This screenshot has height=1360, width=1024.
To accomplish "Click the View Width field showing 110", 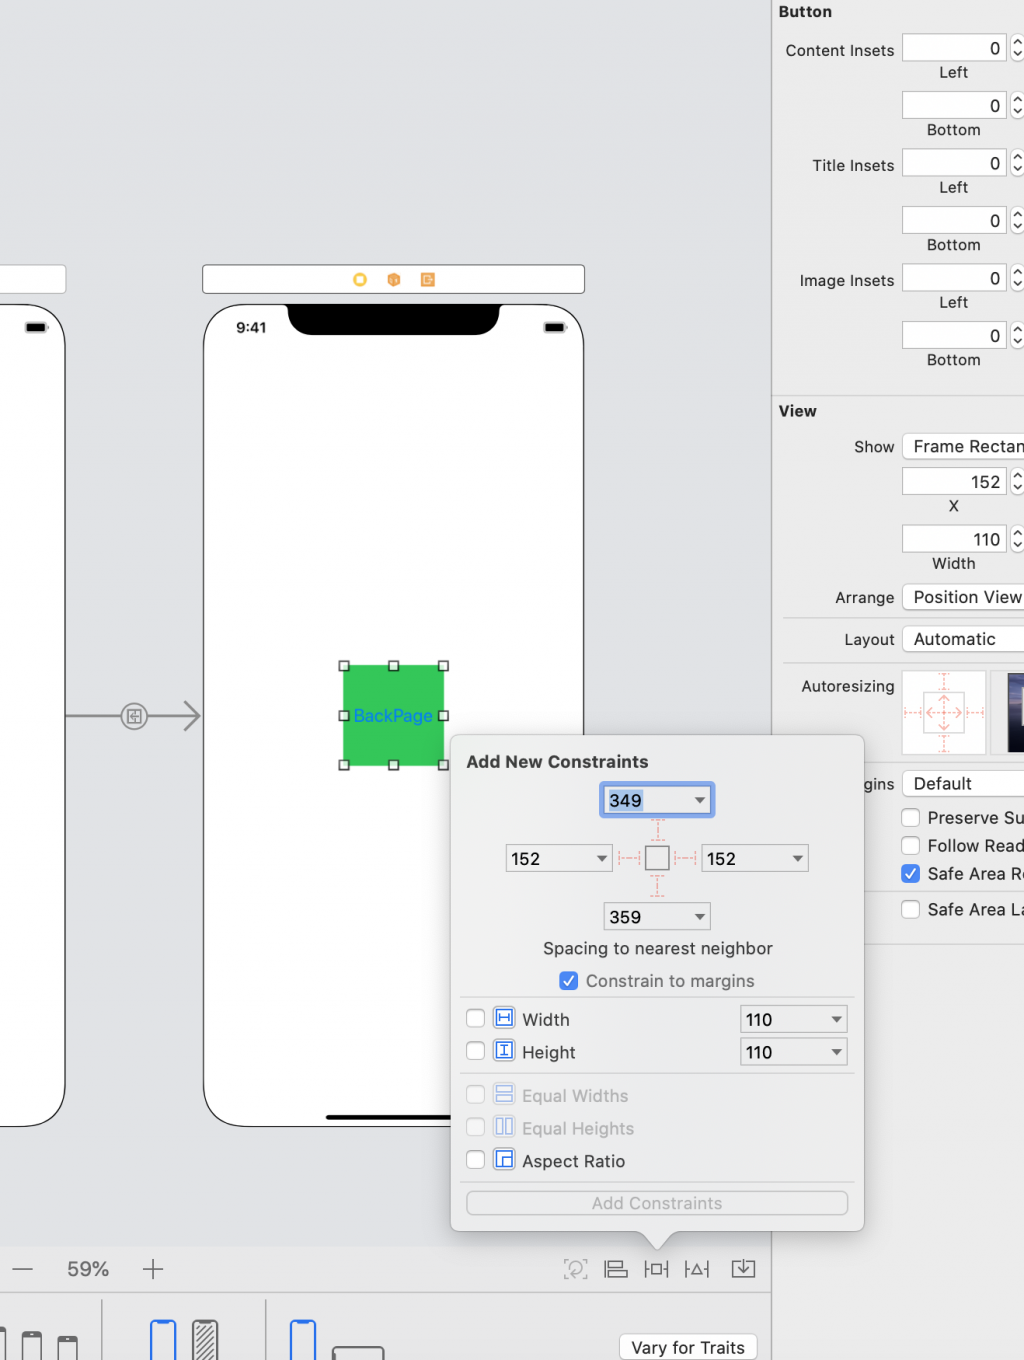I will click(954, 539).
